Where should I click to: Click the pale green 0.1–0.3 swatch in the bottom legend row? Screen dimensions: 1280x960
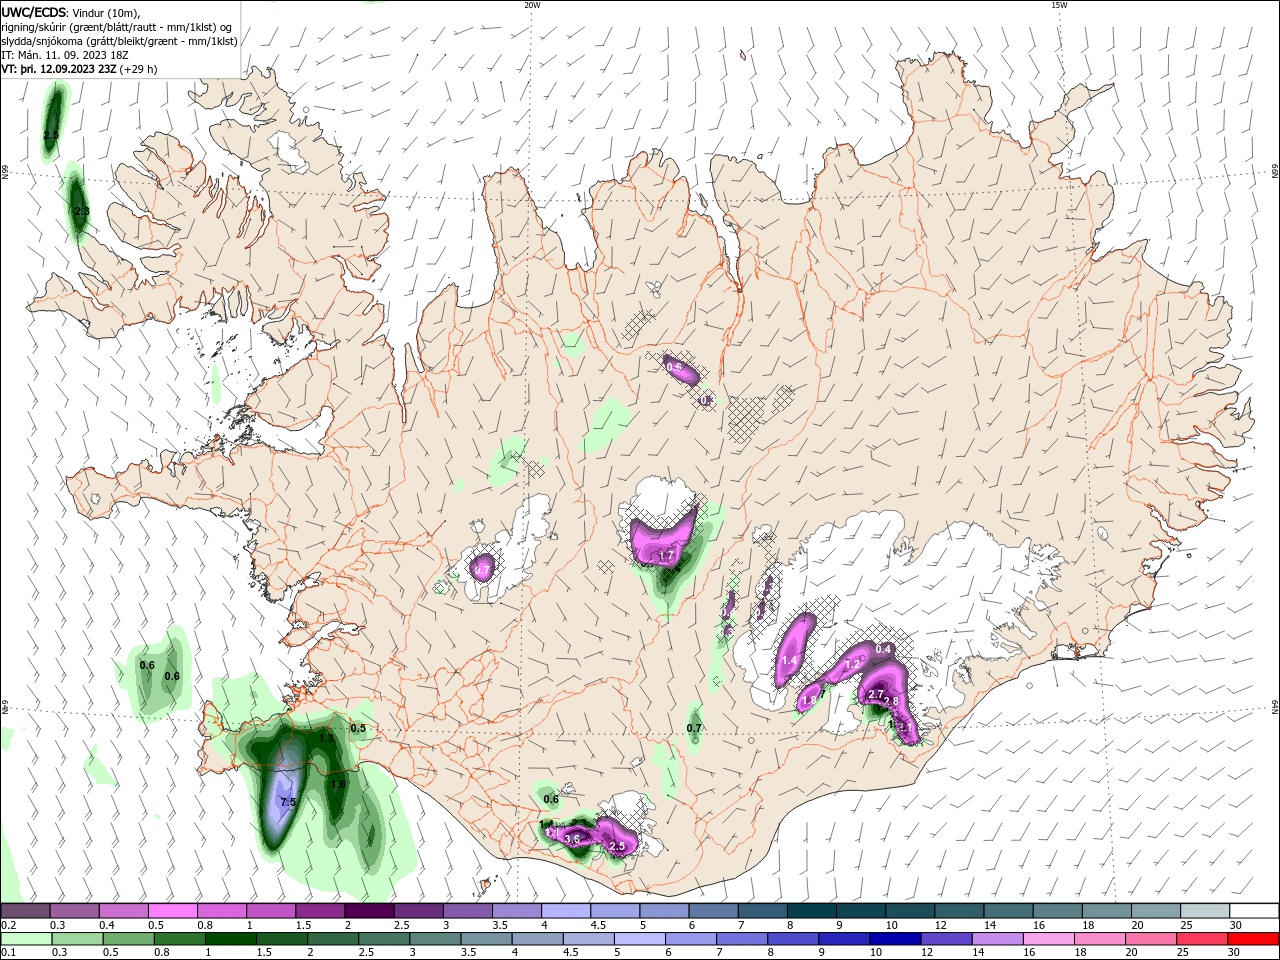tap(25, 939)
